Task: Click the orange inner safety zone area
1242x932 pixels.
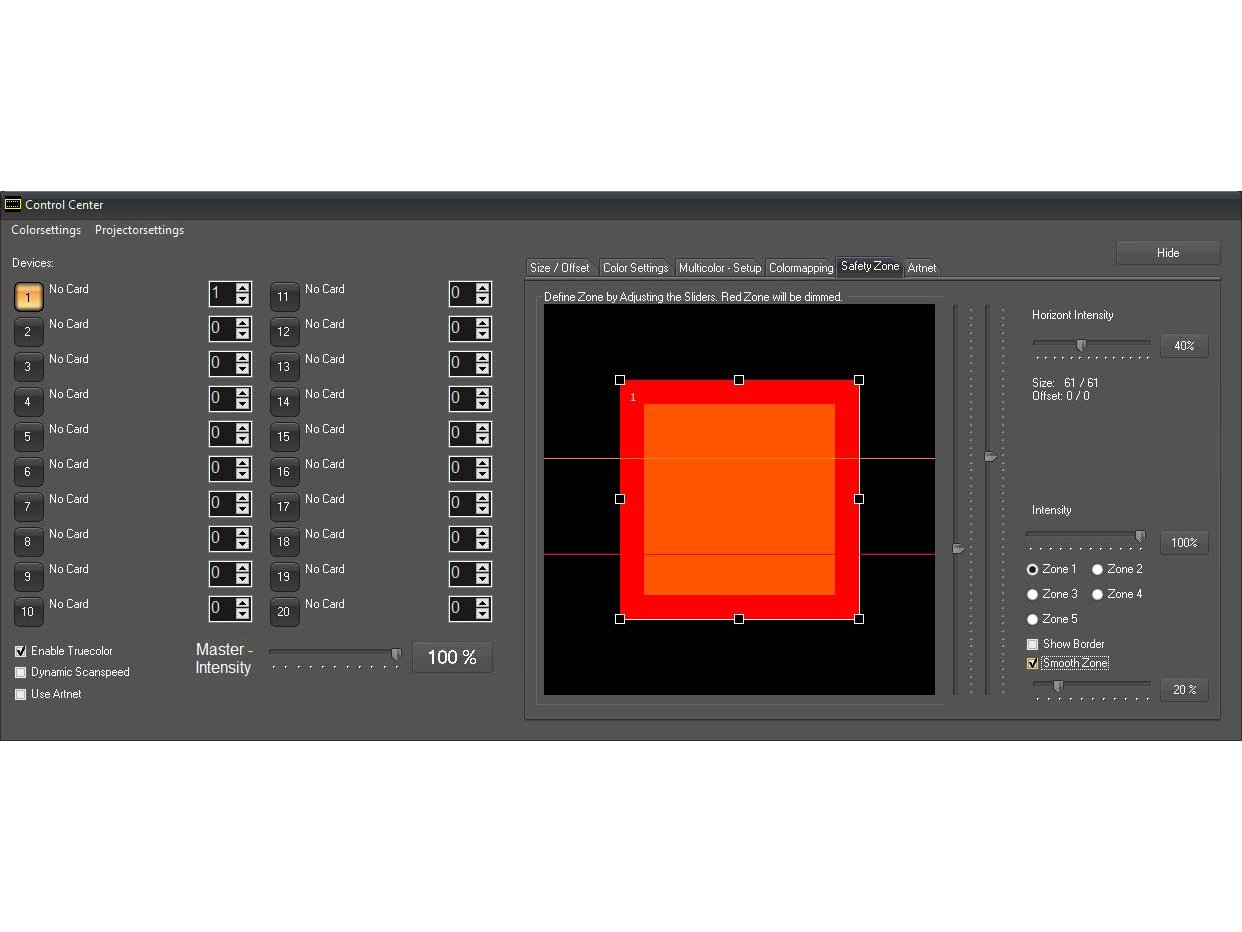Action: (739, 499)
